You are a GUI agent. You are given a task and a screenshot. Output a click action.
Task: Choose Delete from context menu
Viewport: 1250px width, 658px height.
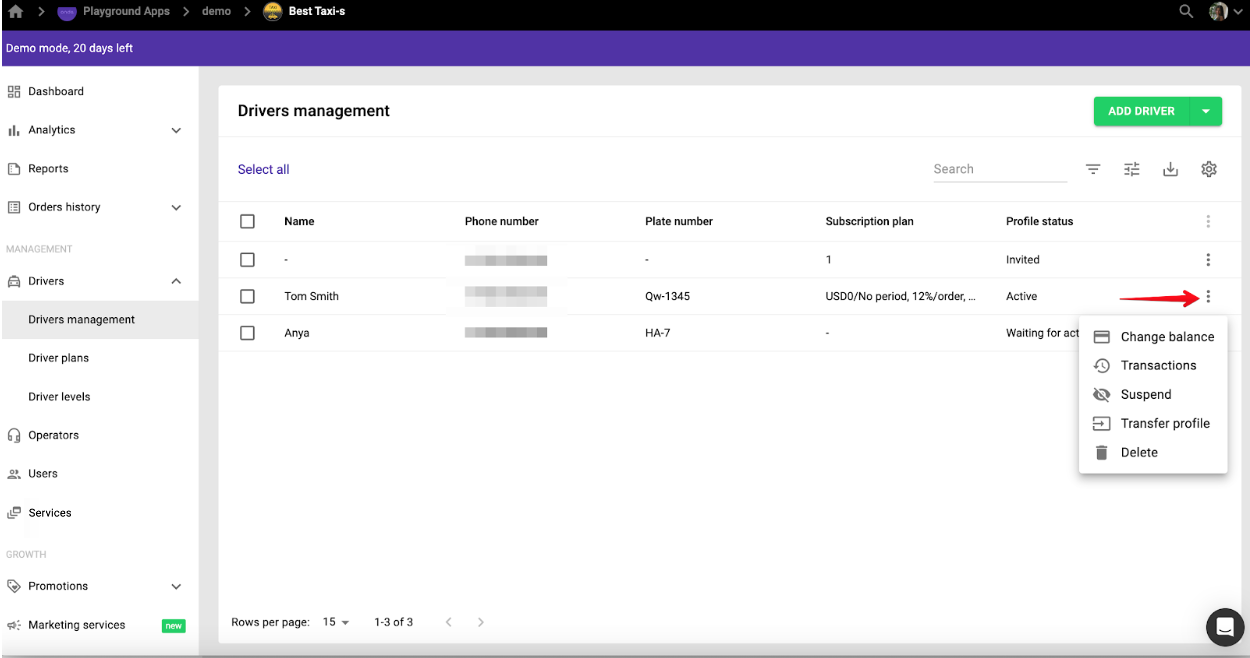1153,452
